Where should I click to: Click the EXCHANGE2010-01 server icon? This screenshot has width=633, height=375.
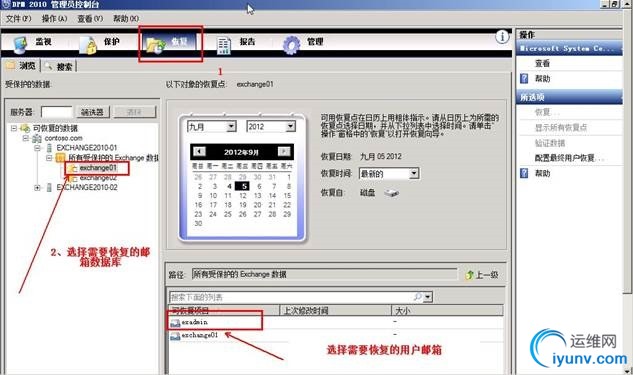[x=49, y=148]
